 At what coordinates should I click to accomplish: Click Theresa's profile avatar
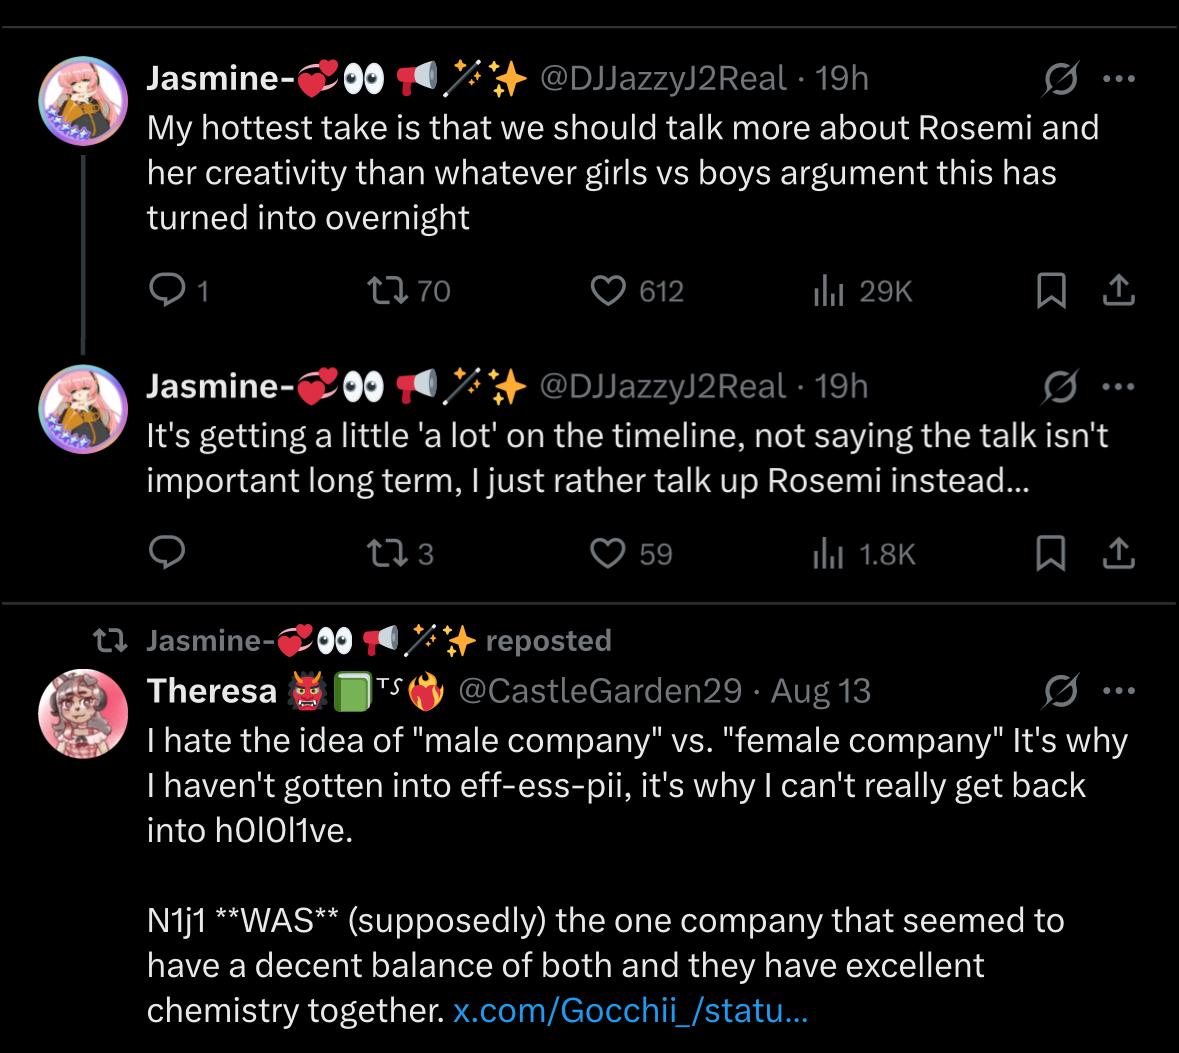(x=83, y=714)
